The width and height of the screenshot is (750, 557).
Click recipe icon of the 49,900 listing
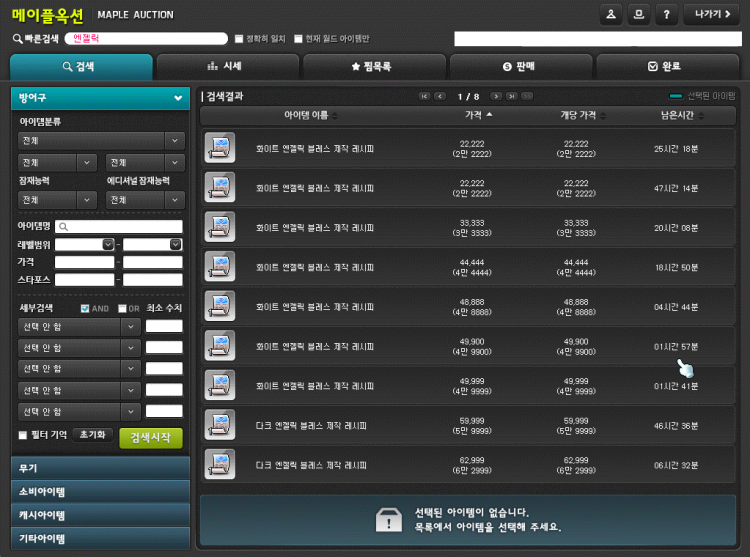coord(220,346)
